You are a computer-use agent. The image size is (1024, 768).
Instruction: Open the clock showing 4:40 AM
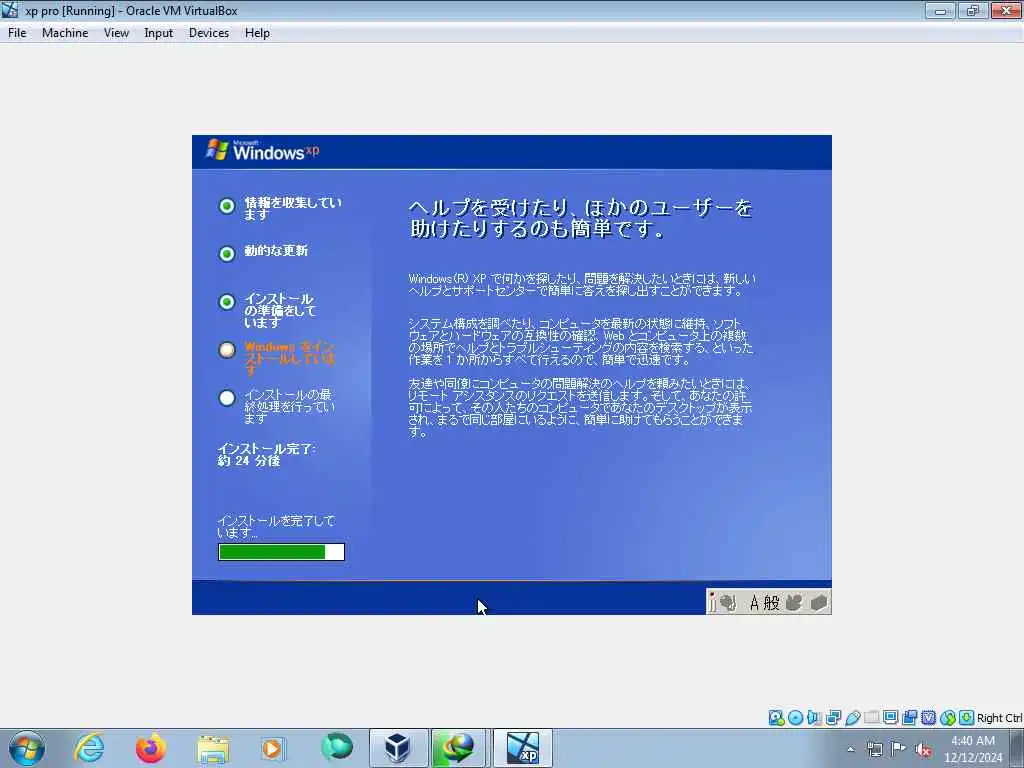pos(972,749)
